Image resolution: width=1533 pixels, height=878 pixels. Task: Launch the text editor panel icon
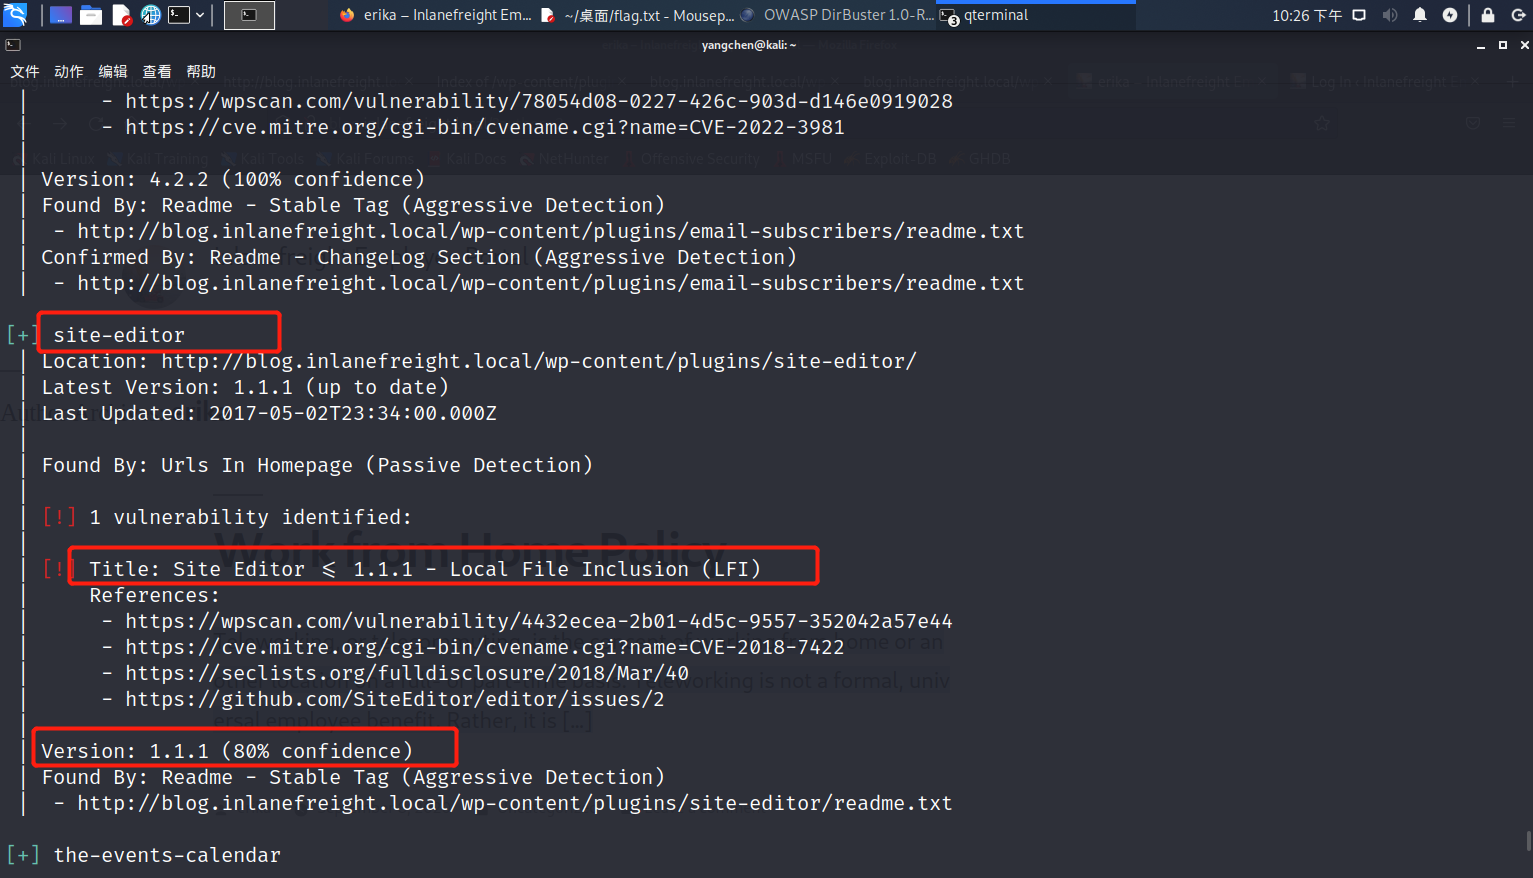tap(121, 15)
